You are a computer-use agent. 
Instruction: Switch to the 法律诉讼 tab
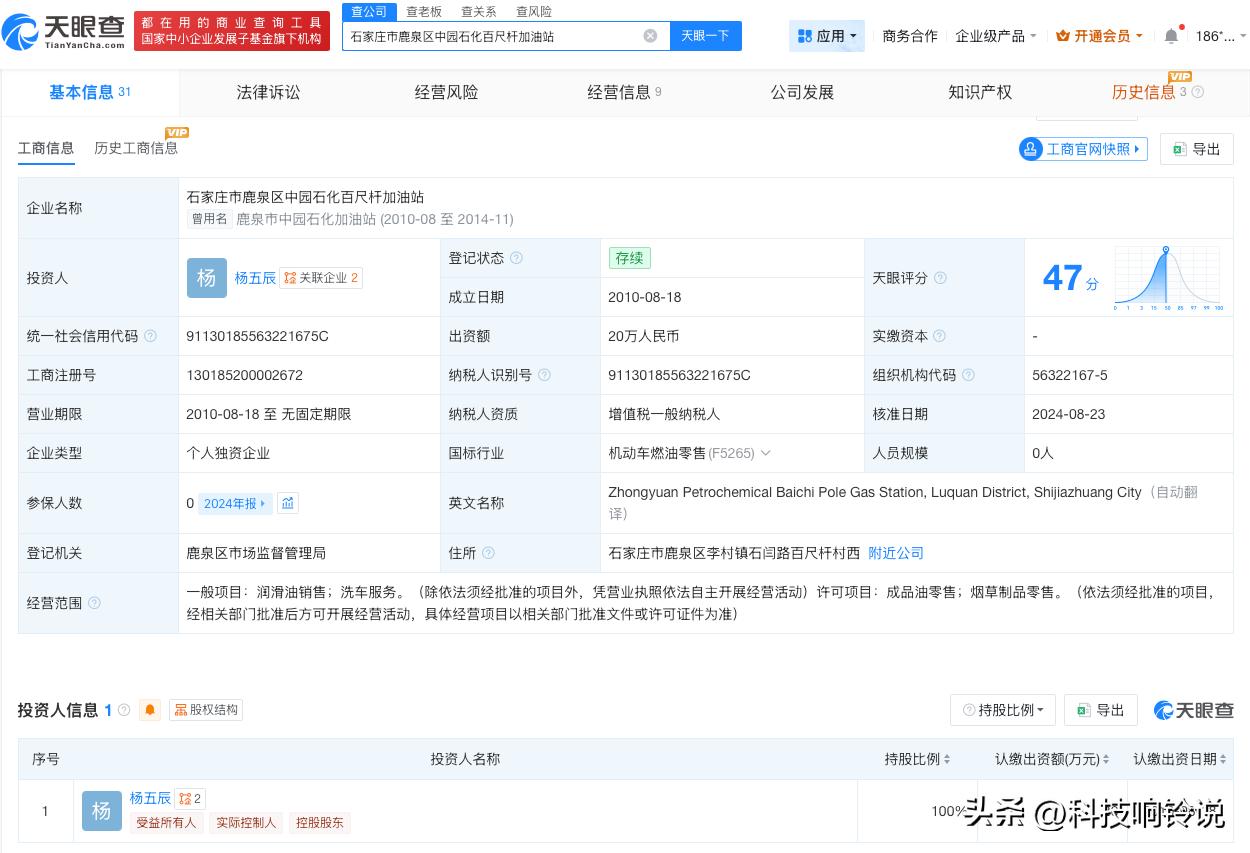coord(268,92)
